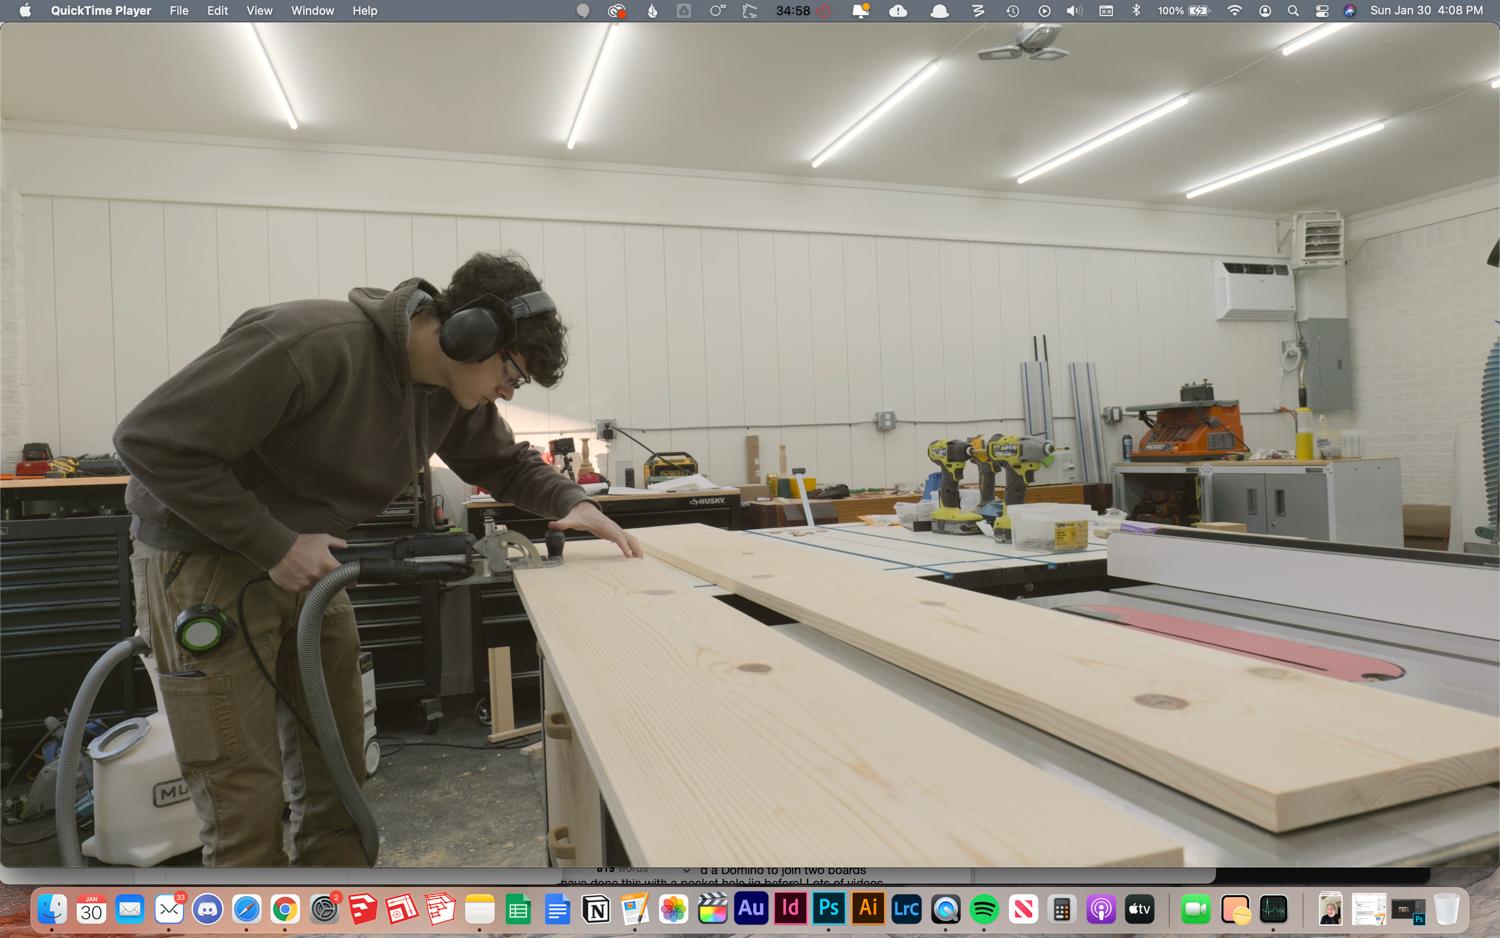Launch Discord from the dock
The height and width of the screenshot is (938, 1500).
tap(208, 909)
